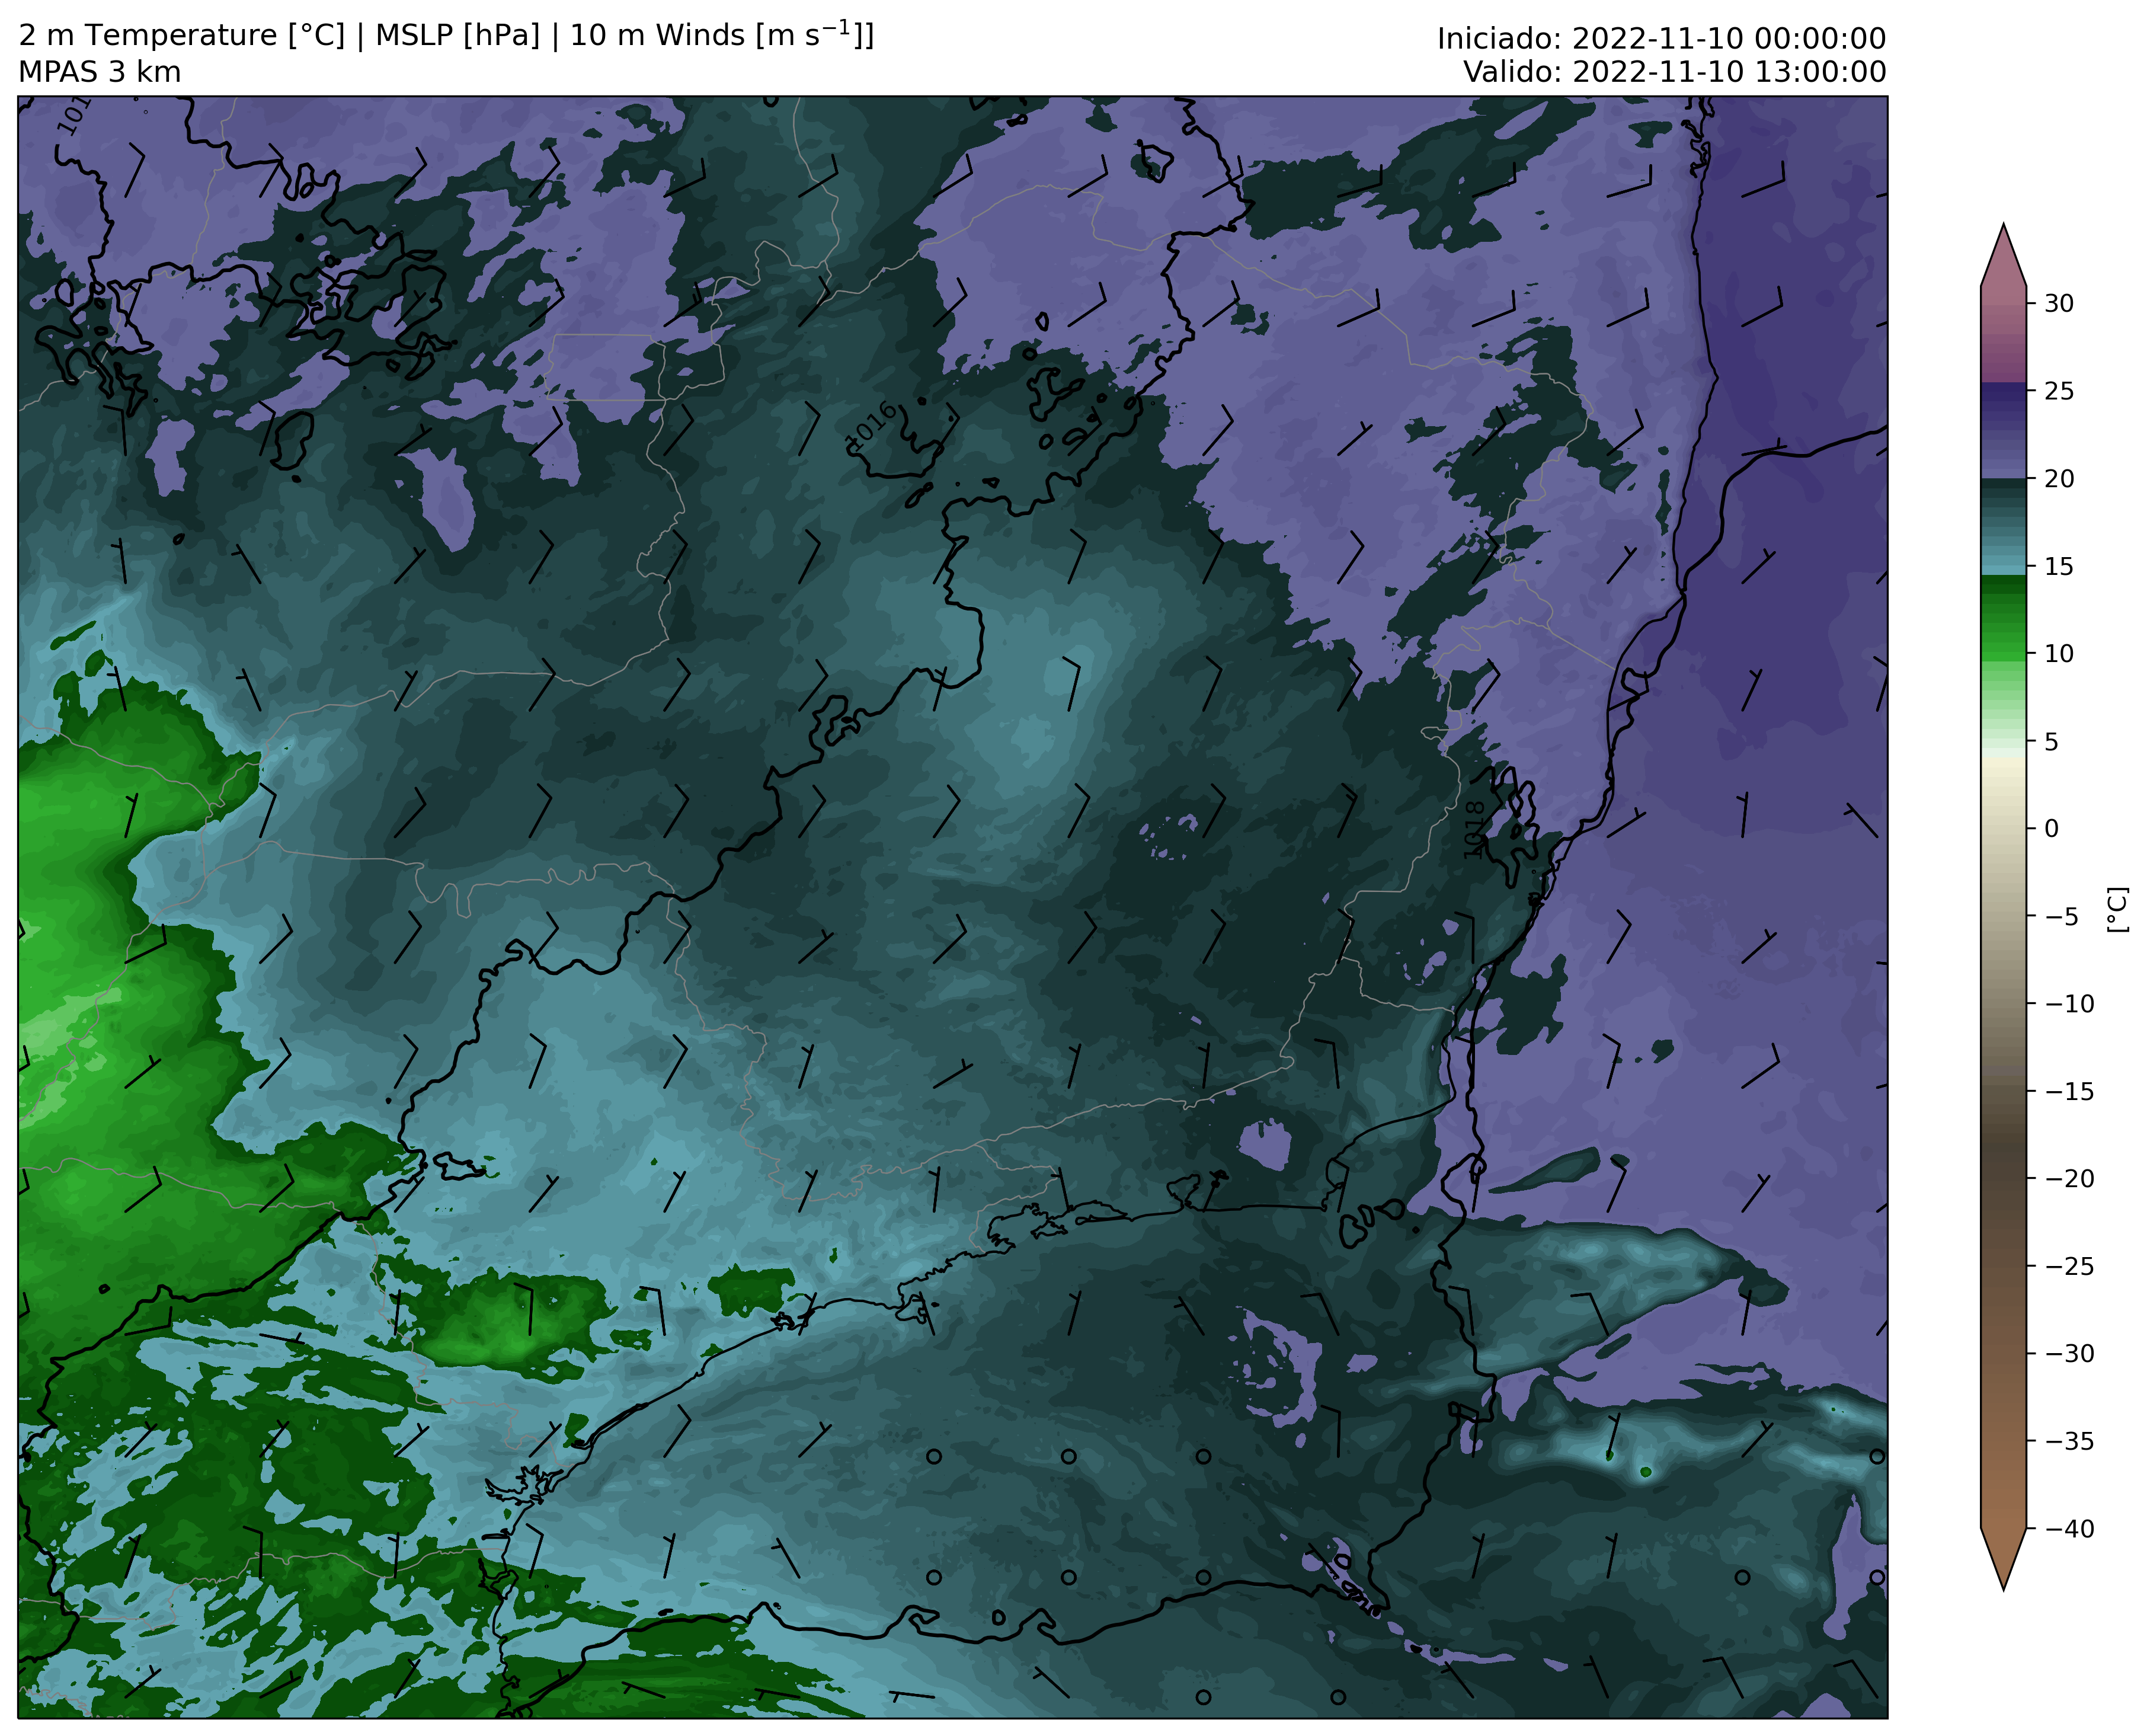Click the '2 m Temperature' plot title line

click(x=446, y=35)
